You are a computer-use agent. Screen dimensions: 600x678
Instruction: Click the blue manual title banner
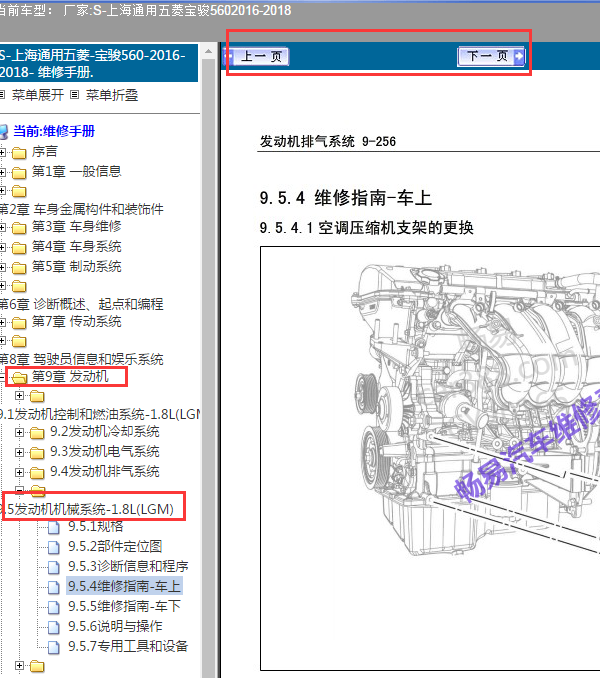99,63
